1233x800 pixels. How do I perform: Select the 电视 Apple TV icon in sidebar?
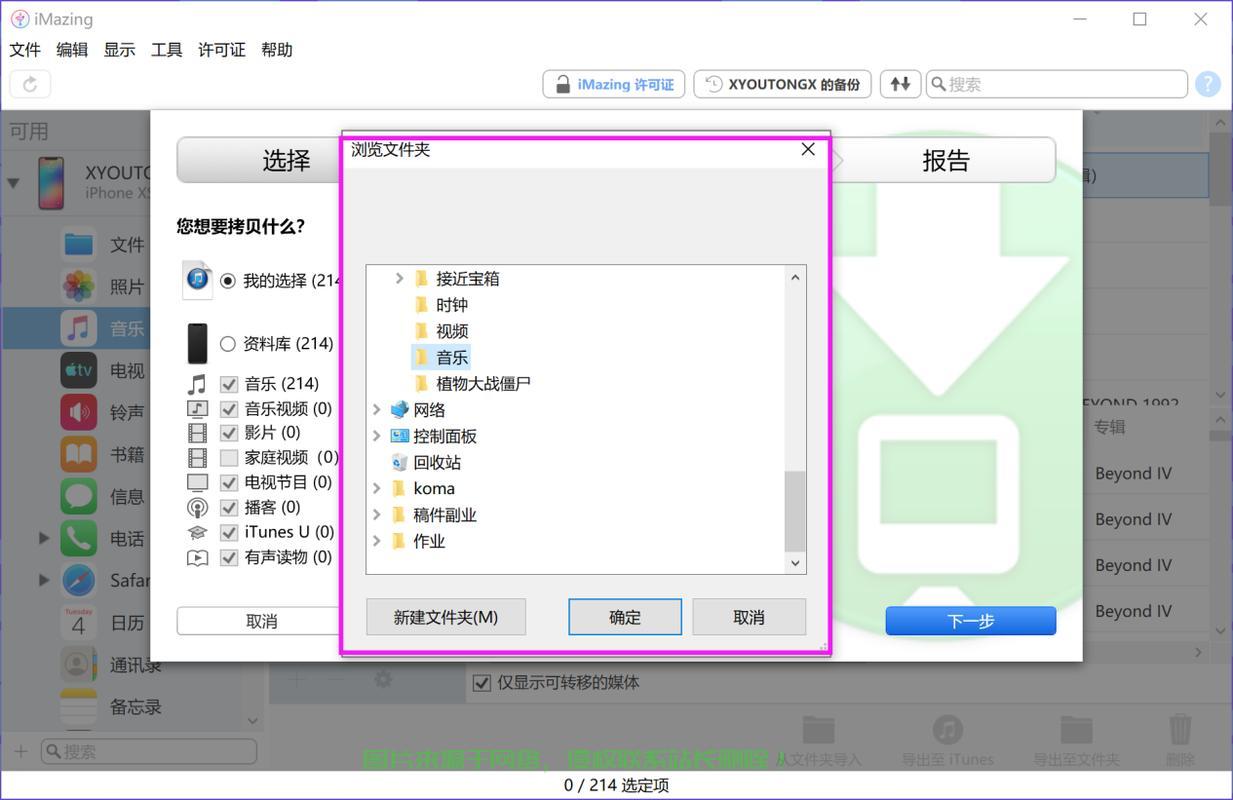coord(78,370)
